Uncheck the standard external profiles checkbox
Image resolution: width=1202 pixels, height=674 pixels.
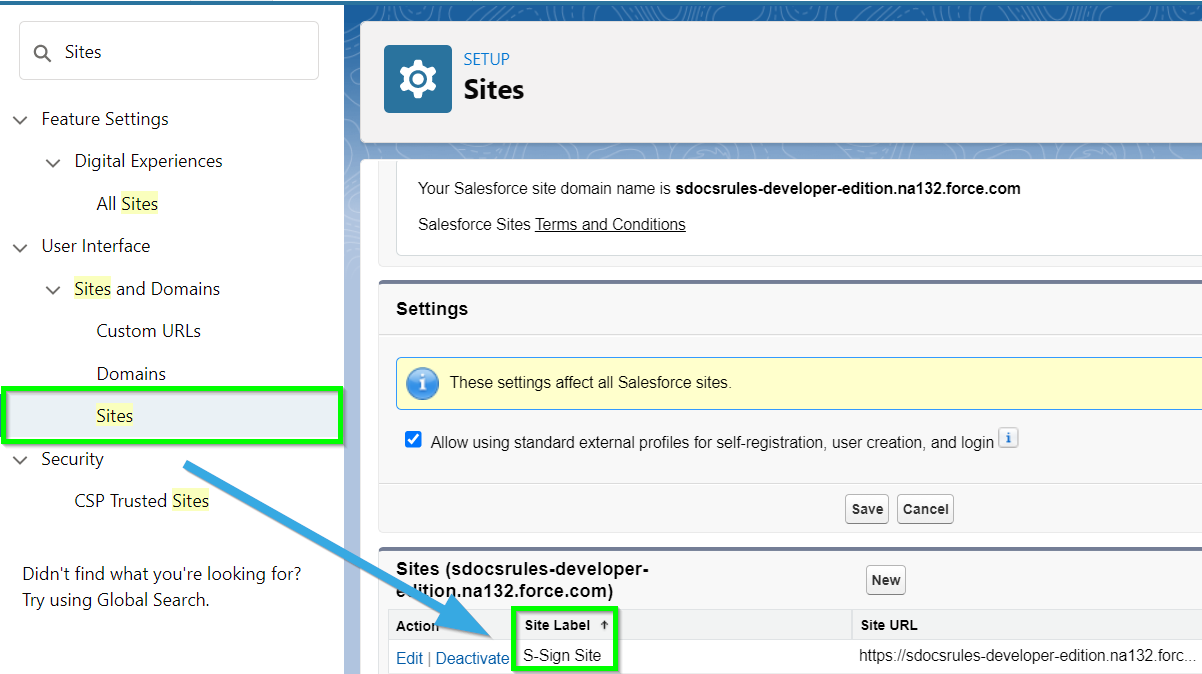[413, 440]
